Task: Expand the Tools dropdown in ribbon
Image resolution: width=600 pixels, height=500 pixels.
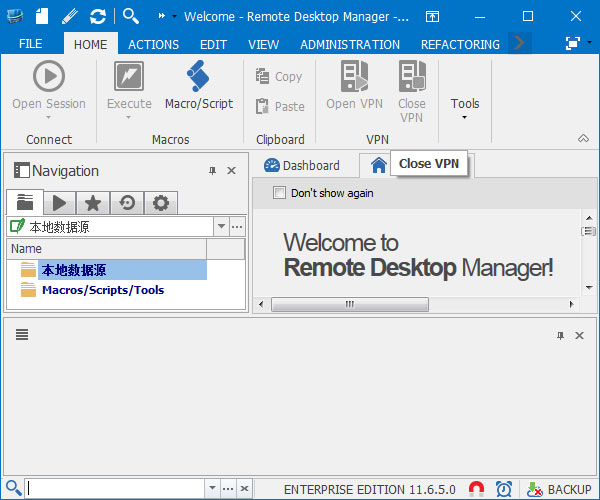Action: pos(465,108)
